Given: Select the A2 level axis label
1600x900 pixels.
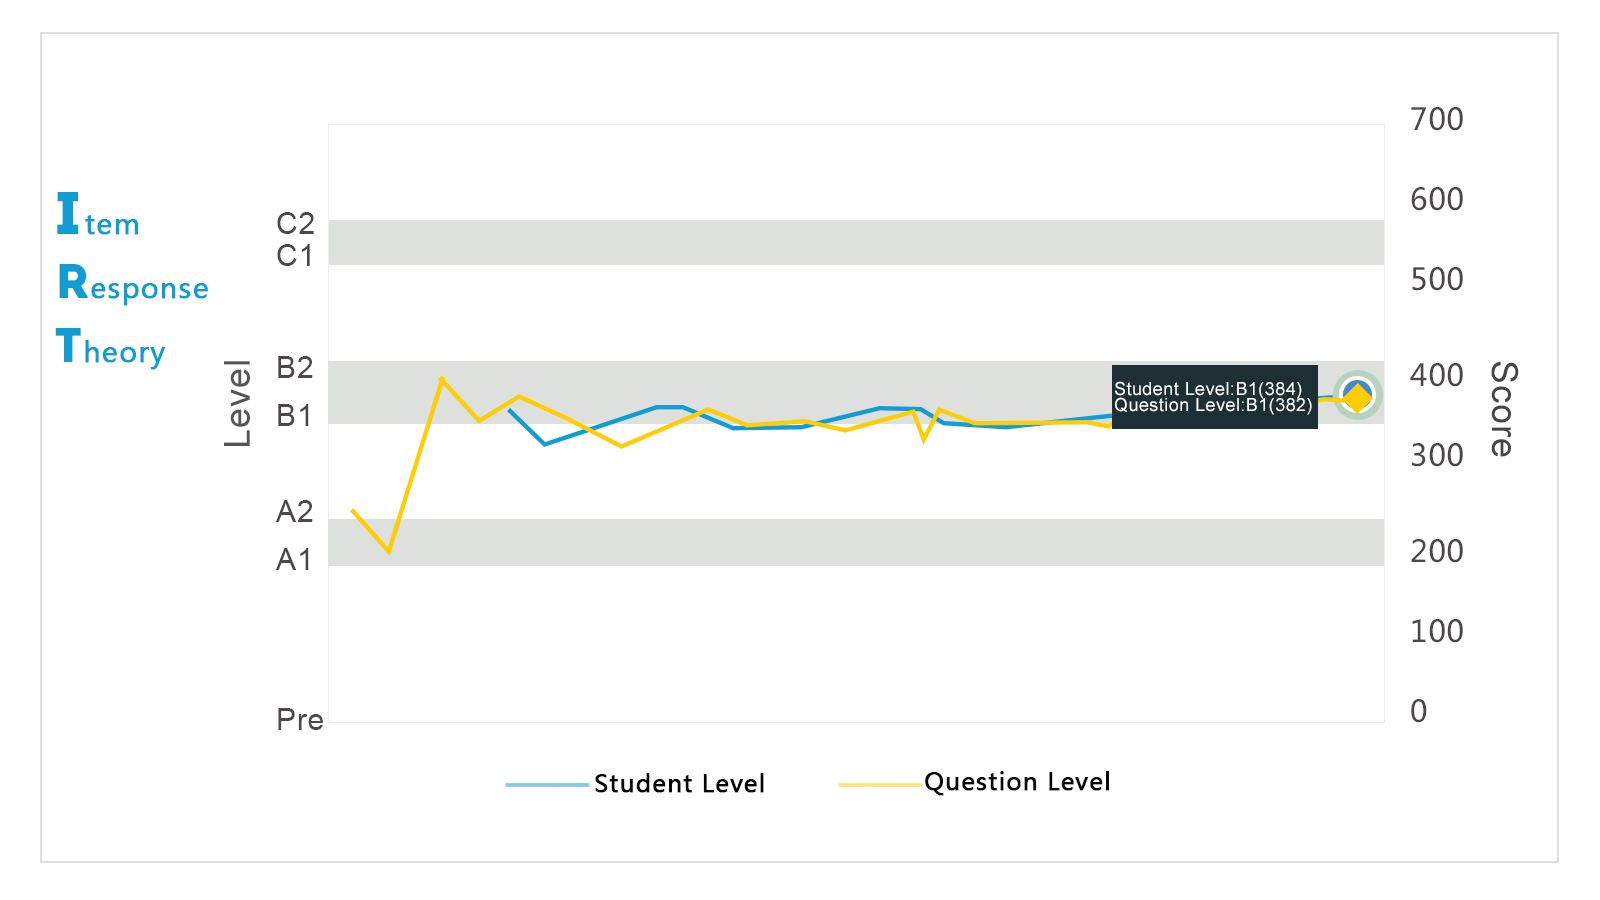Looking at the screenshot, I should (x=295, y=512).
